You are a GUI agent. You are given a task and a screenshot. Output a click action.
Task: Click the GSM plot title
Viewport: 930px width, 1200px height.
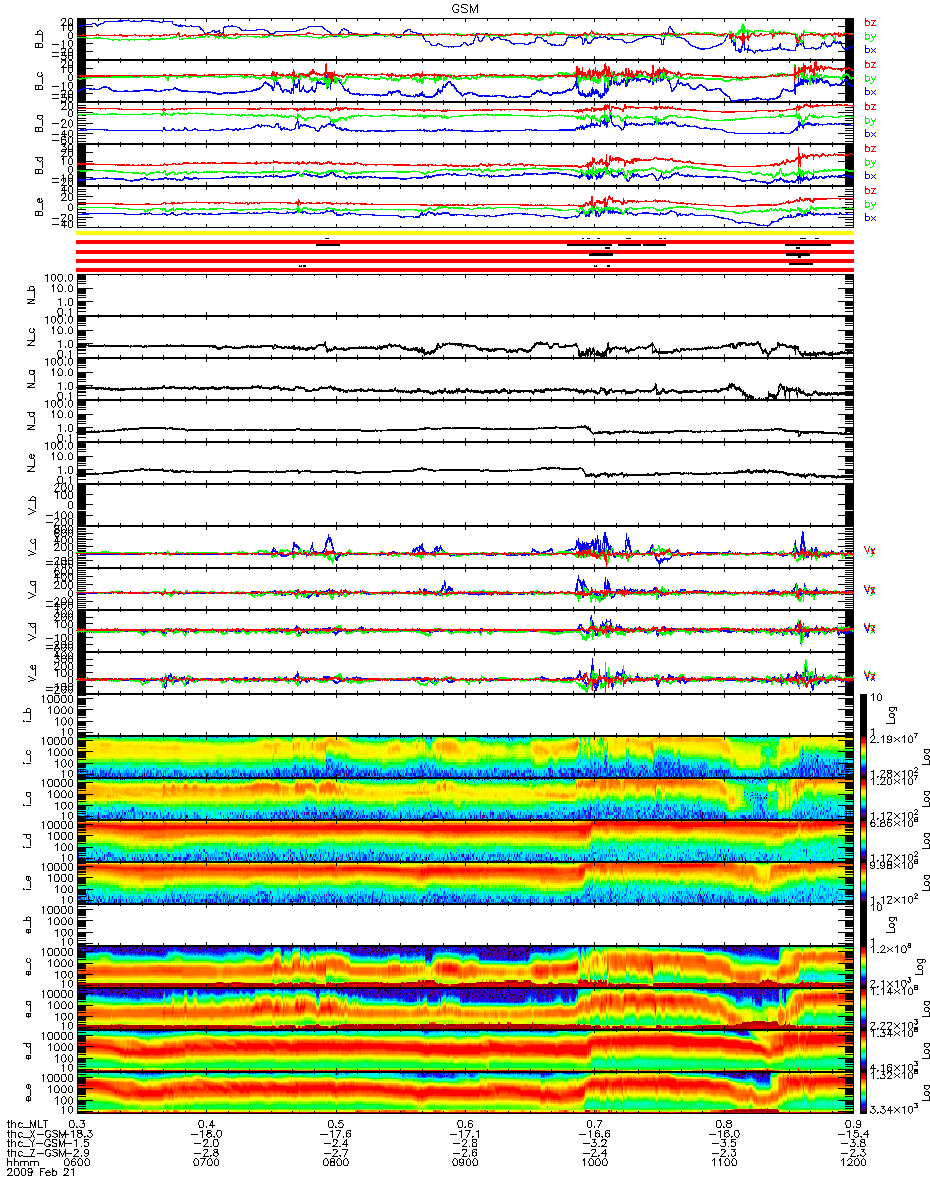[x=465, y=7]
